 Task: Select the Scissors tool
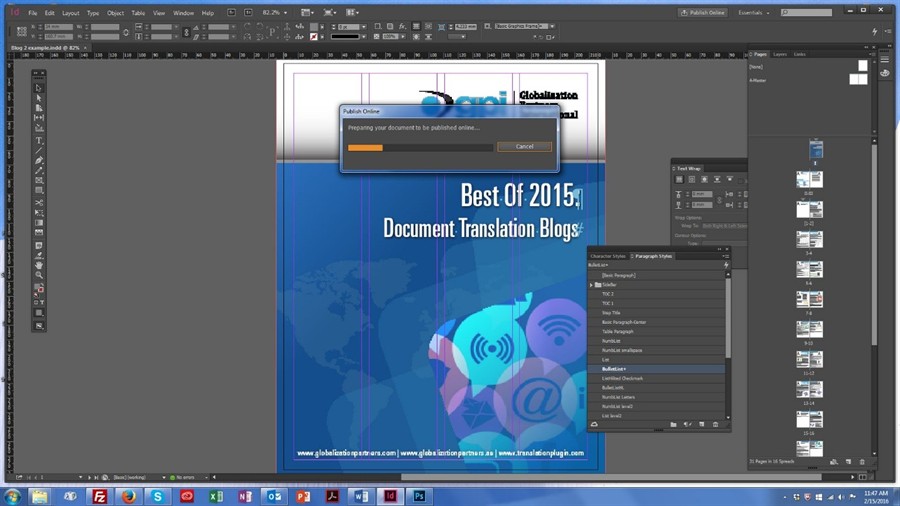coord(38,203)
